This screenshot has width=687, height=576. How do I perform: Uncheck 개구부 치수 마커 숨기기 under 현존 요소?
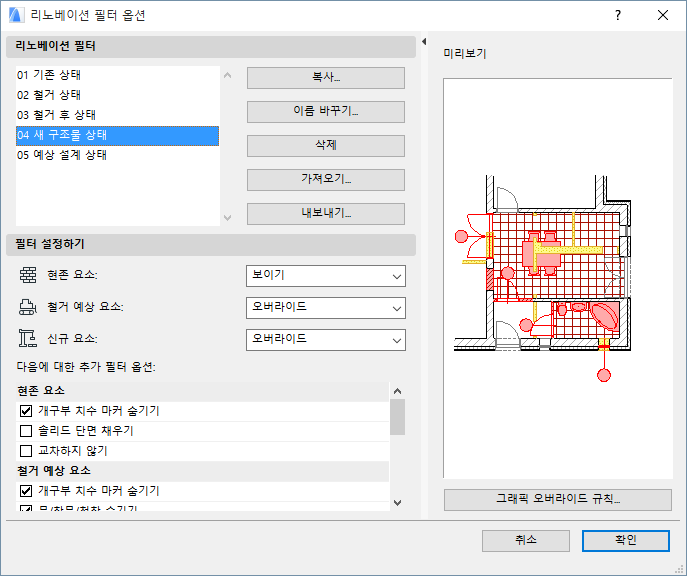point(26,411)
